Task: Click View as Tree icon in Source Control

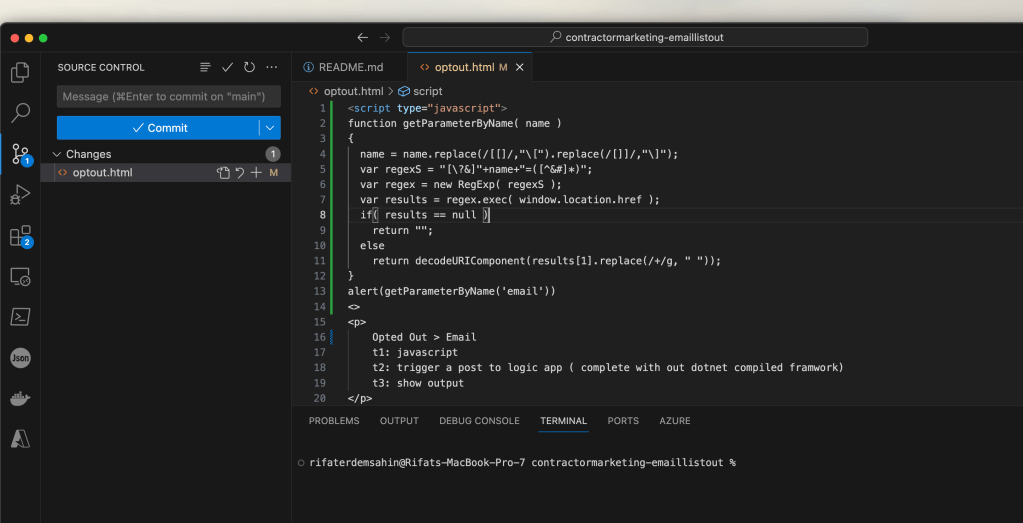Action: coord(206,67)
